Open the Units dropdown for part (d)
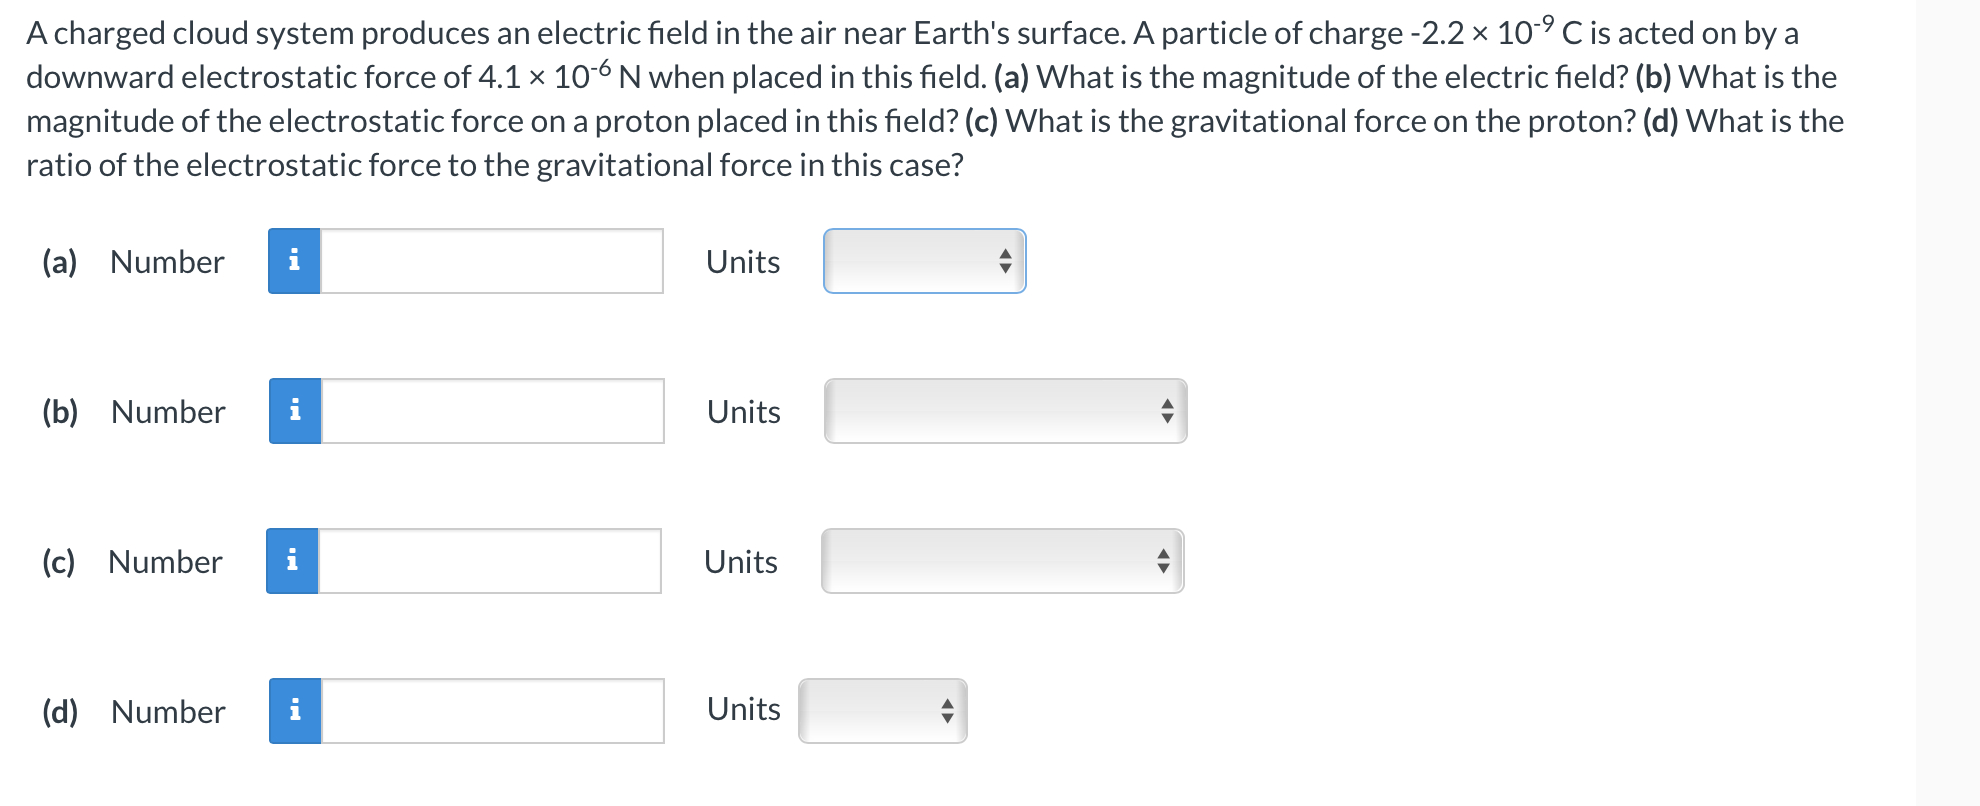 880,710
